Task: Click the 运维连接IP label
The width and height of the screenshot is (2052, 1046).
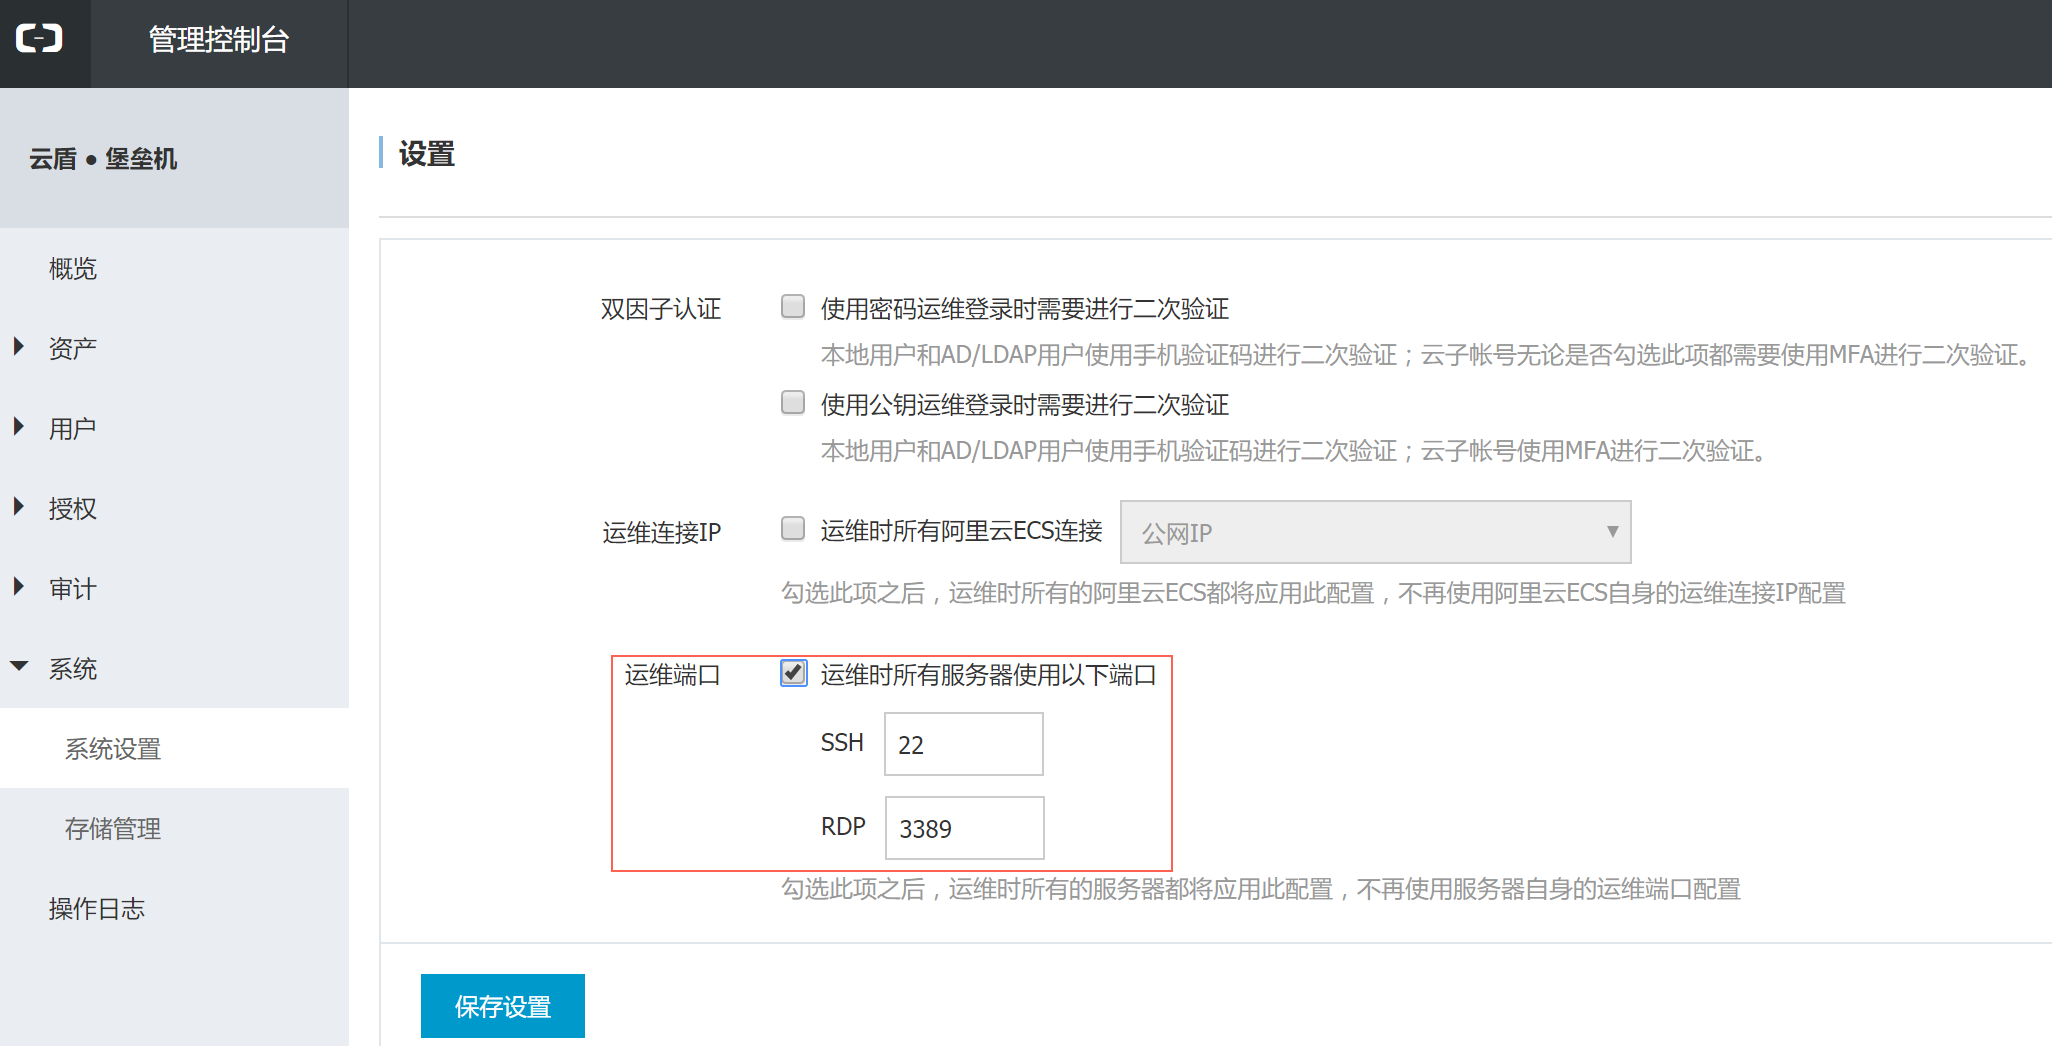Action: pos(661,532)
